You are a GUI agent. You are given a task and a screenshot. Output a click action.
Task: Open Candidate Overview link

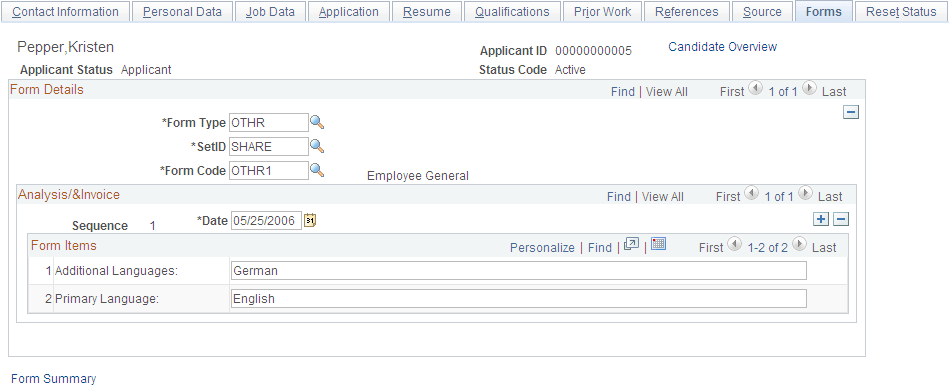[722, 47]
